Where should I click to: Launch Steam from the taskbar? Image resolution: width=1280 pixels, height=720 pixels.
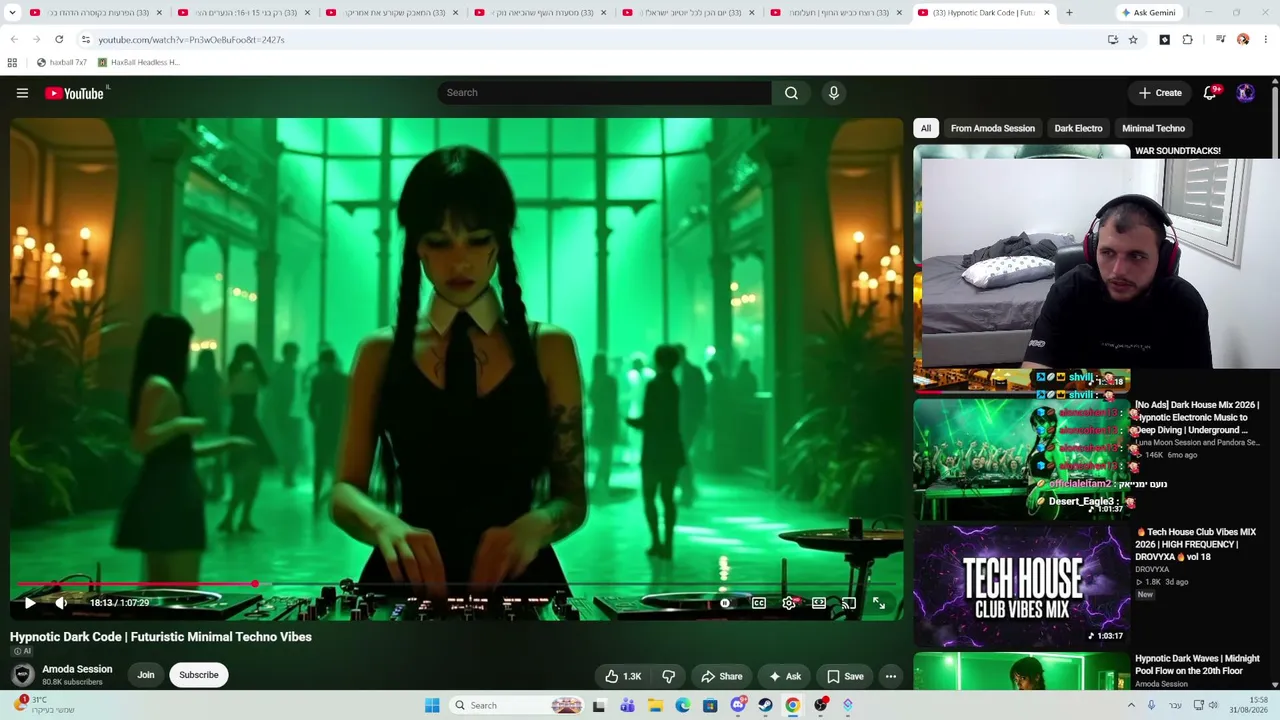pos(765,705)
